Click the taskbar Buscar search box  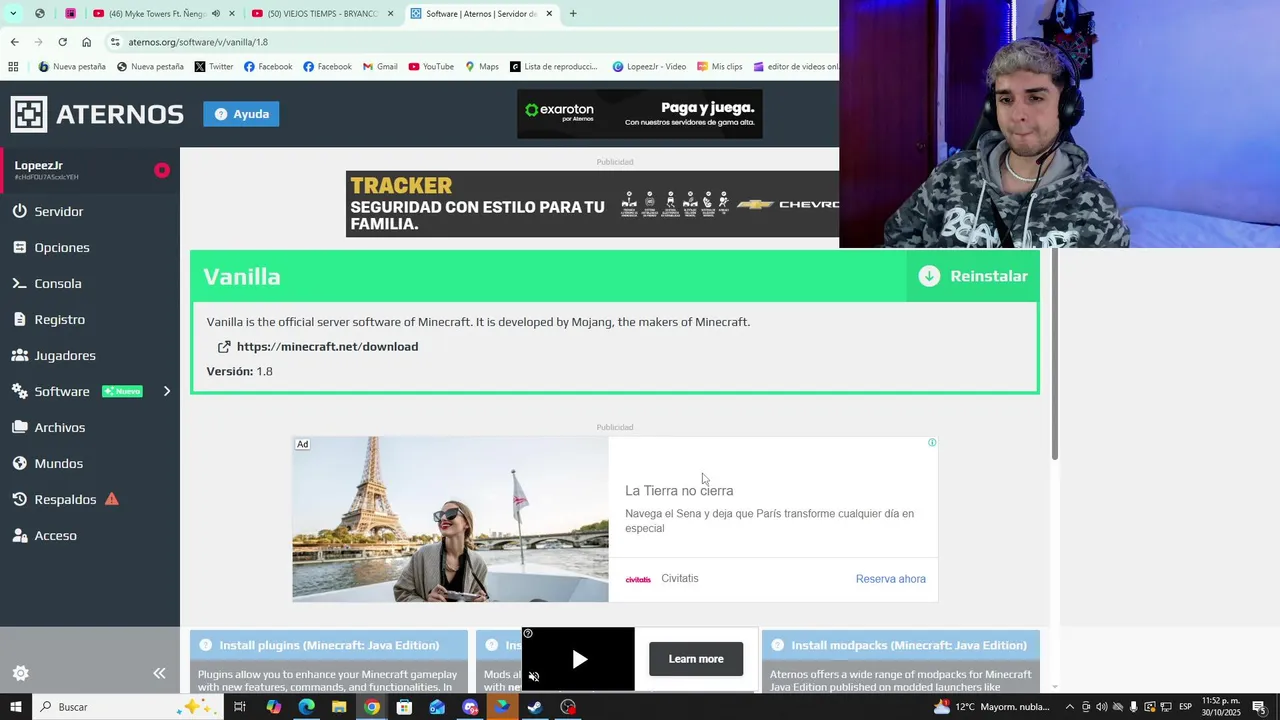point(127,707)
